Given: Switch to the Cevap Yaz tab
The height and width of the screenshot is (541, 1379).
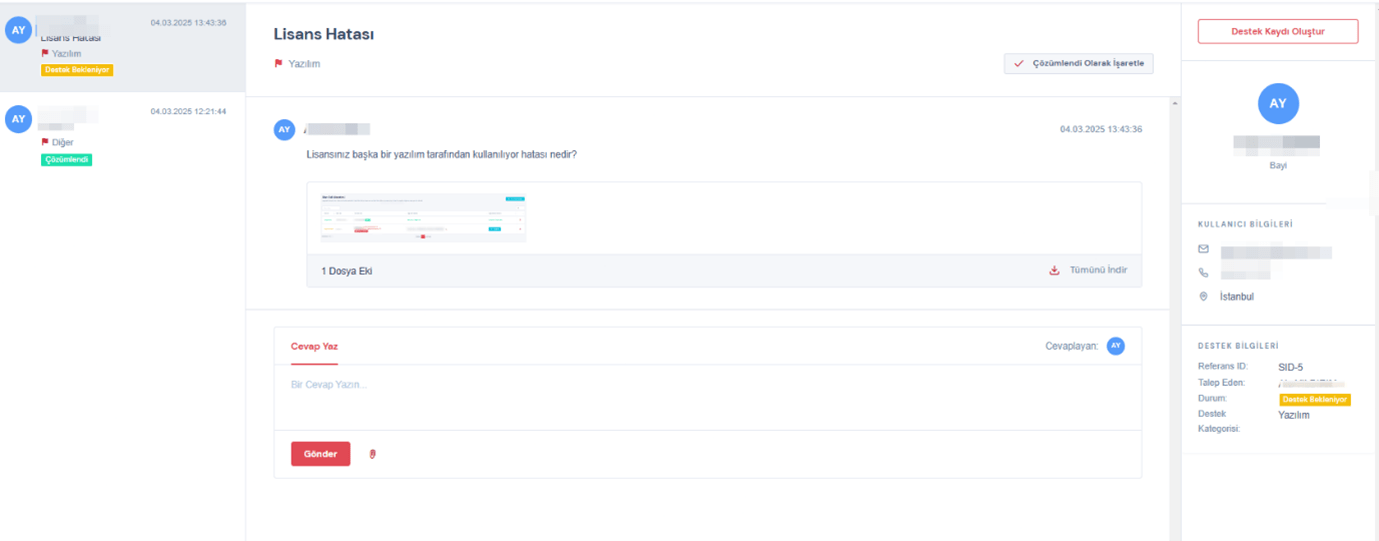Looking at the screenshot, I should (314, 346).
